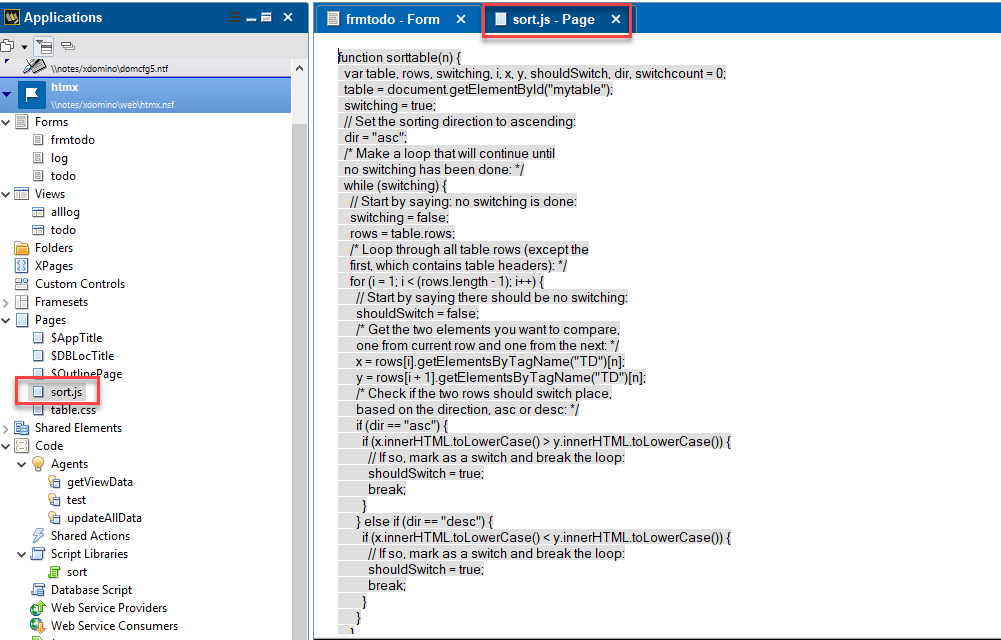Select the getViewData agent
Screen dimensions: 1001x640
click(99, 482)
